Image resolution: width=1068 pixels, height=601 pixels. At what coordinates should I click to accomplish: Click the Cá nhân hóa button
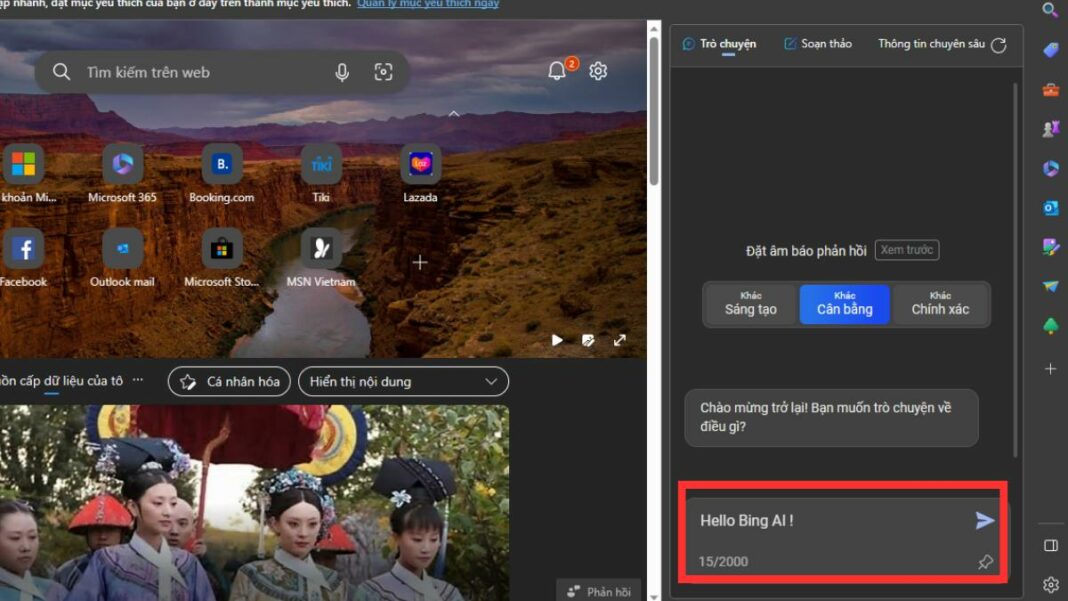click(x=228, y=381)
